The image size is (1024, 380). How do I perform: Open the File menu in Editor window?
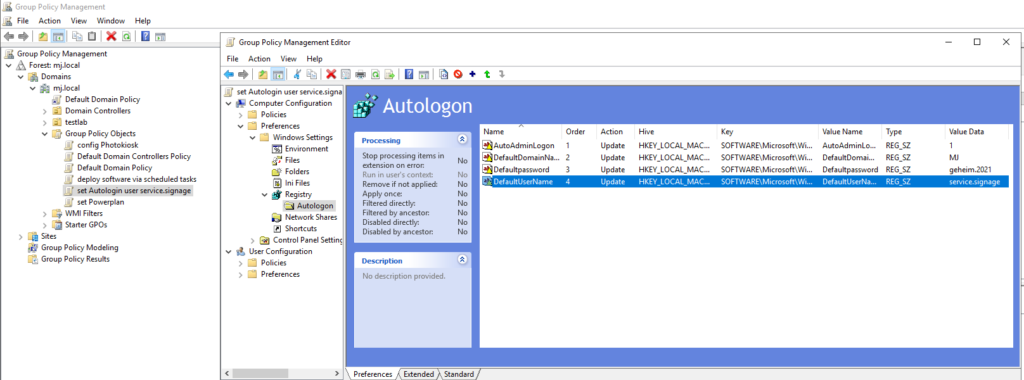click(x=232, y=59)
